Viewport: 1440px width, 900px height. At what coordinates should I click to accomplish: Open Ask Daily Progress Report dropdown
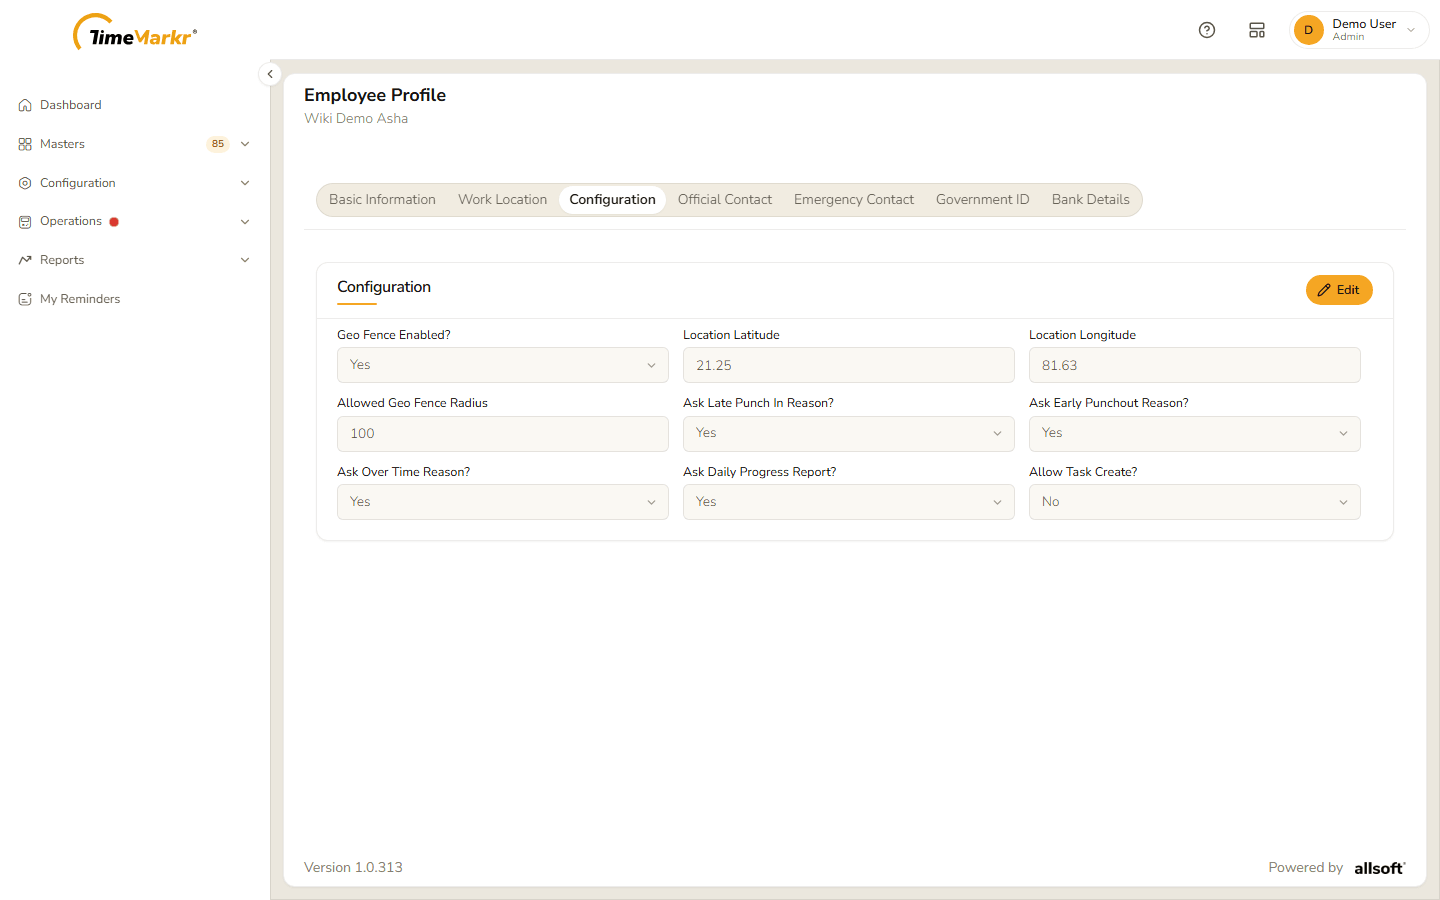click(849, 502)
